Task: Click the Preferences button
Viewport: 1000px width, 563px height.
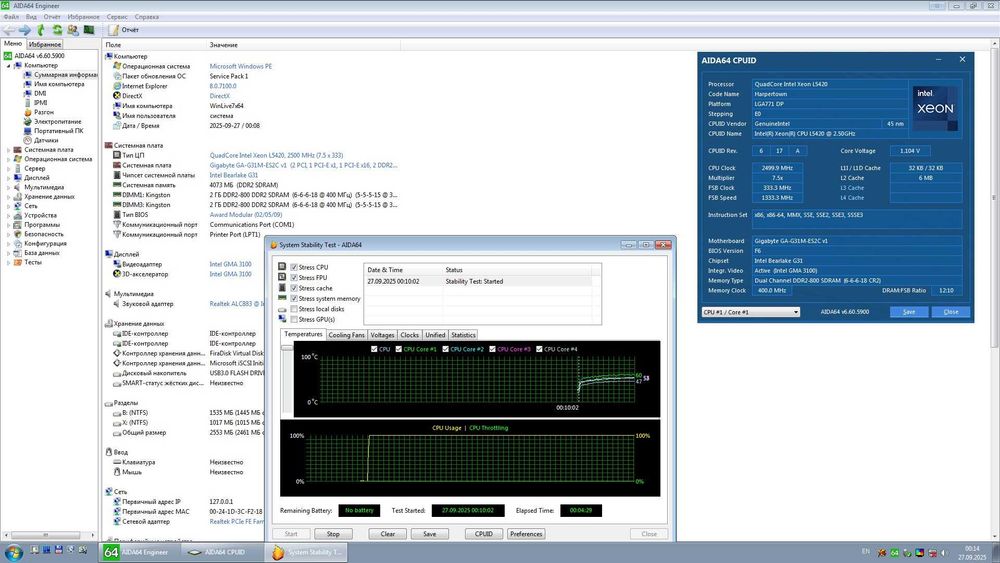Action: (x=526, y=534)
